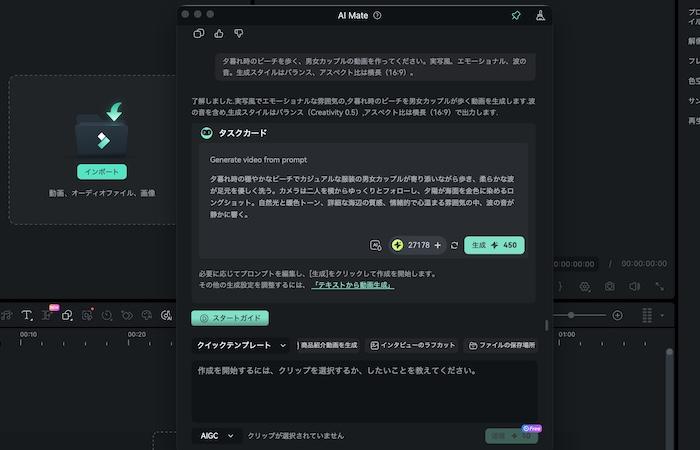The width and height of the screenshot is (700, 450).
Task: Click the keyframe diamond tool in toolbar
Action: pos(127,315)
